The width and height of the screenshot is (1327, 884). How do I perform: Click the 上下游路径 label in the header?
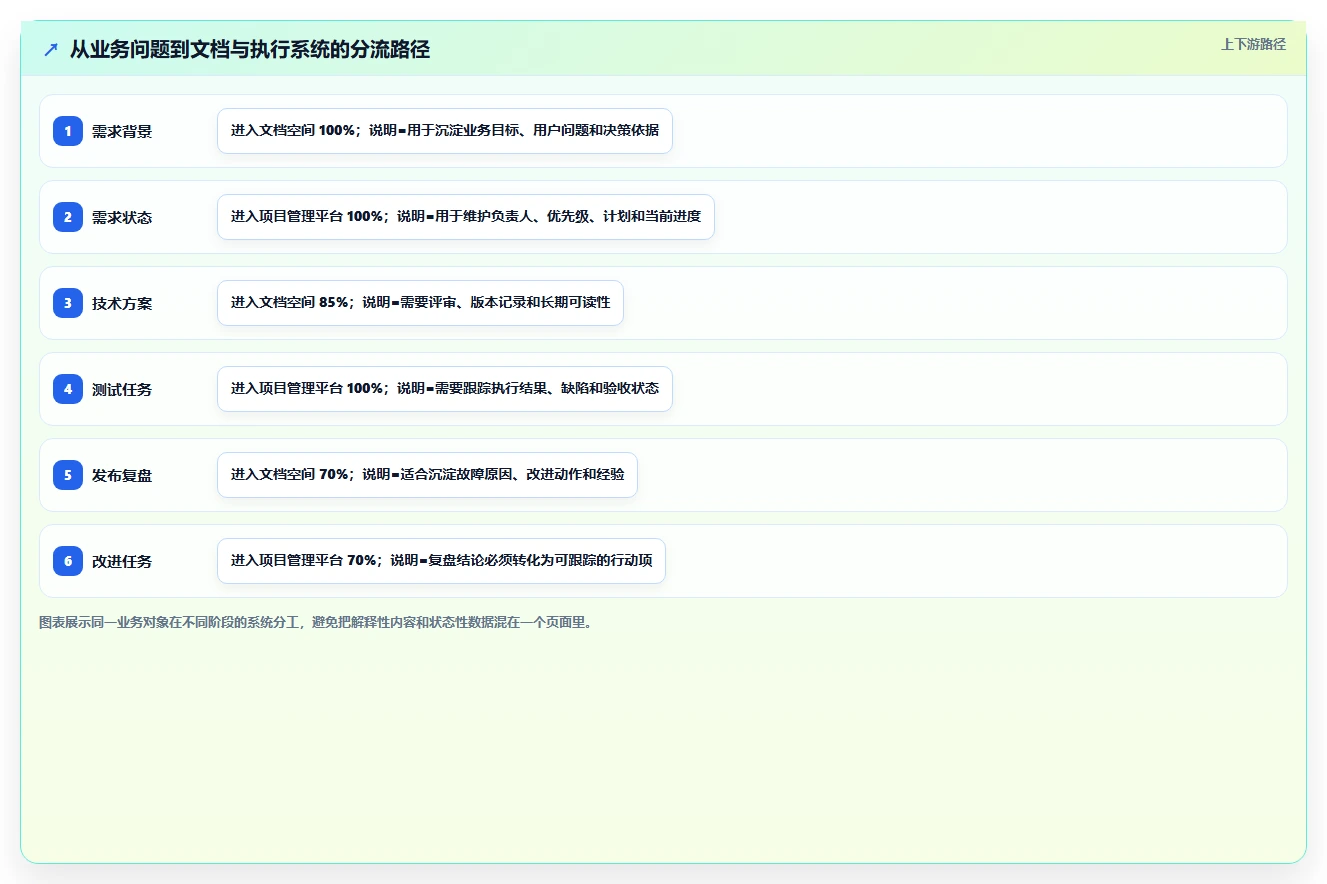click(1253, 44)
